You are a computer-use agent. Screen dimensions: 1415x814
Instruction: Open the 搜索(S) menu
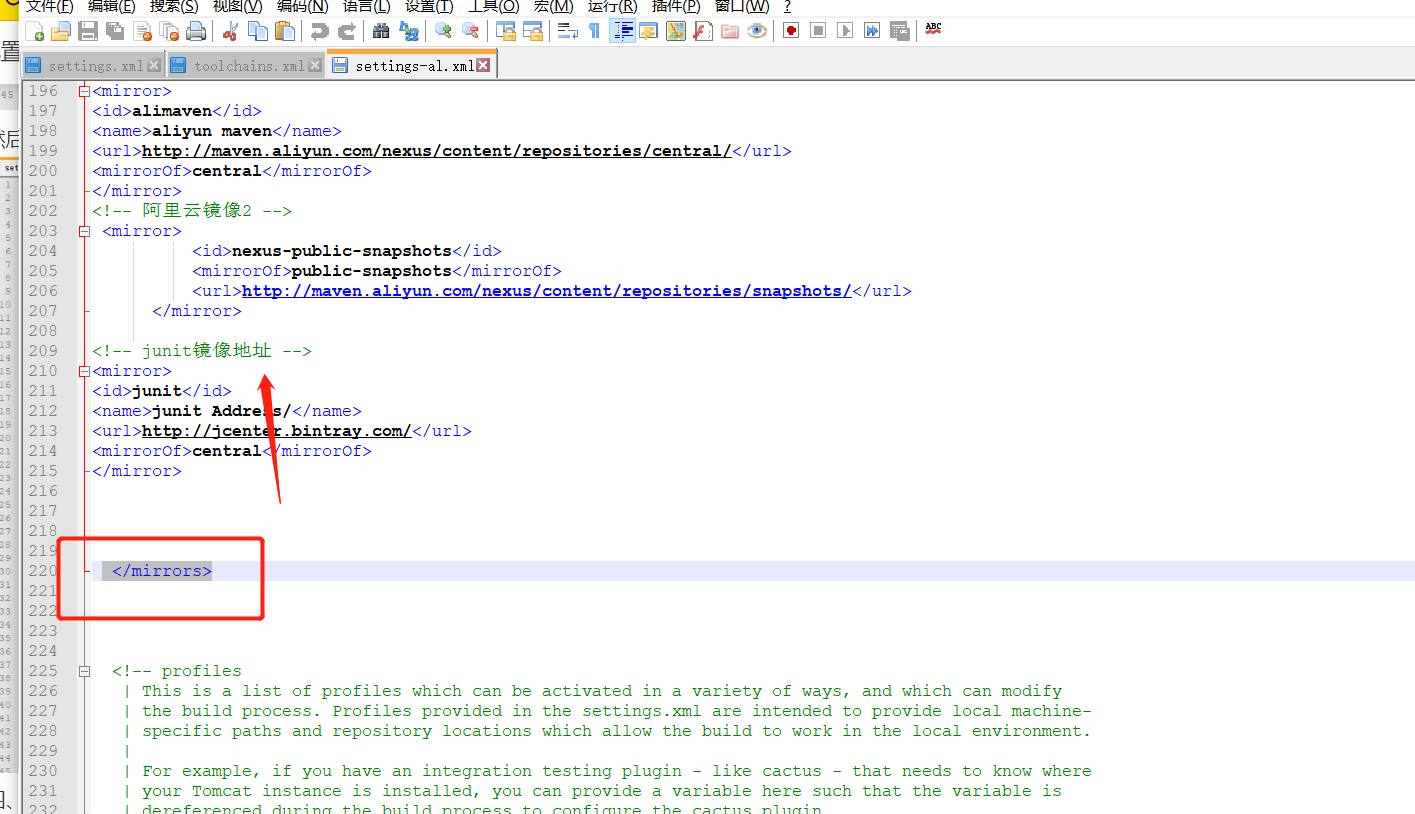pos(174,6)
